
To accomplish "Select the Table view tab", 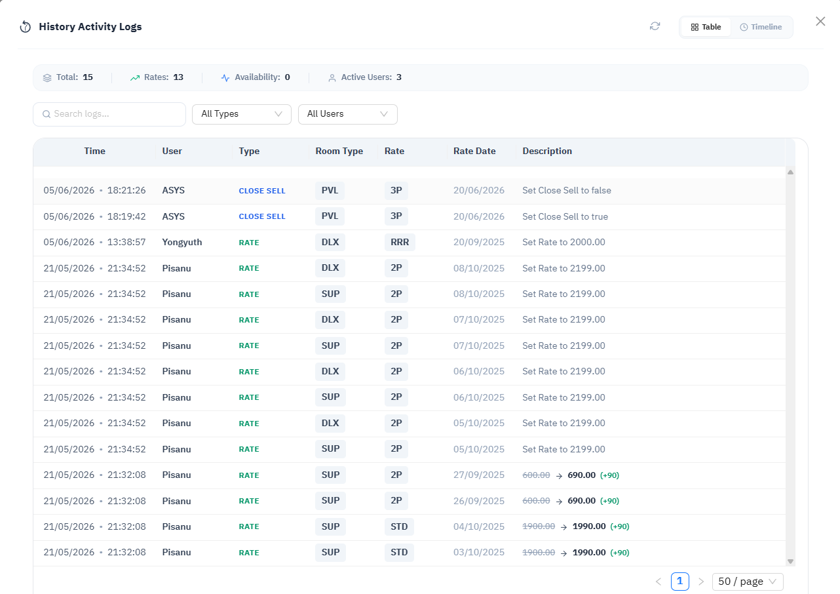I will pos(706,27).
